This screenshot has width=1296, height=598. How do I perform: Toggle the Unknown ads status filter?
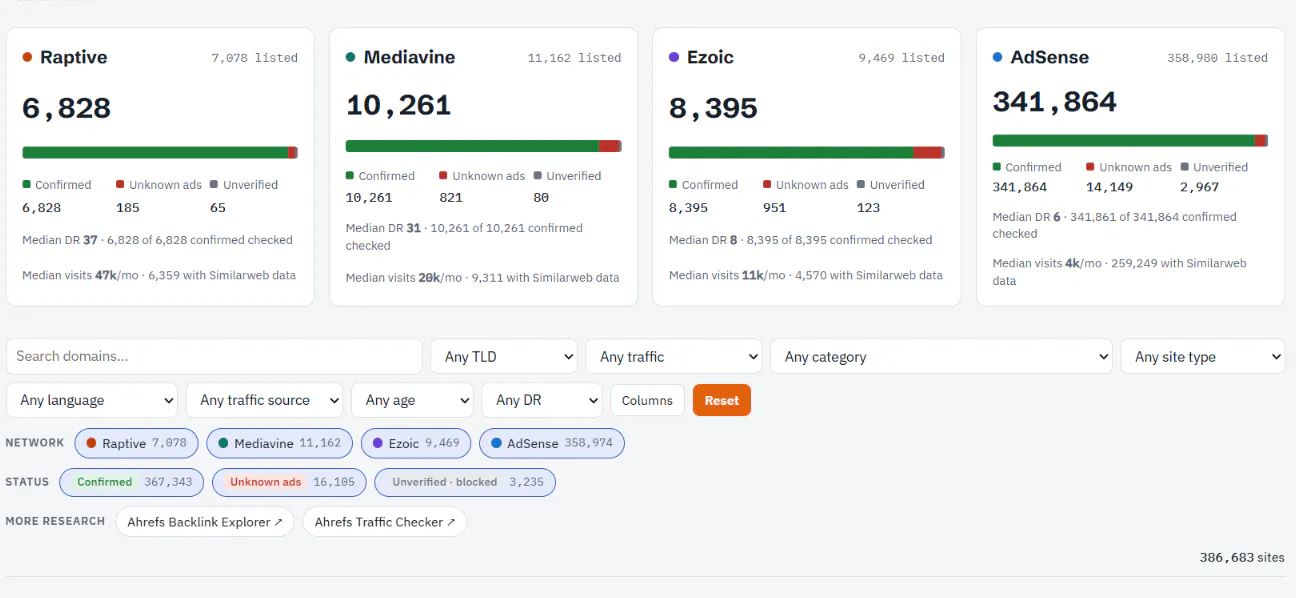click(x=289, y=482)
